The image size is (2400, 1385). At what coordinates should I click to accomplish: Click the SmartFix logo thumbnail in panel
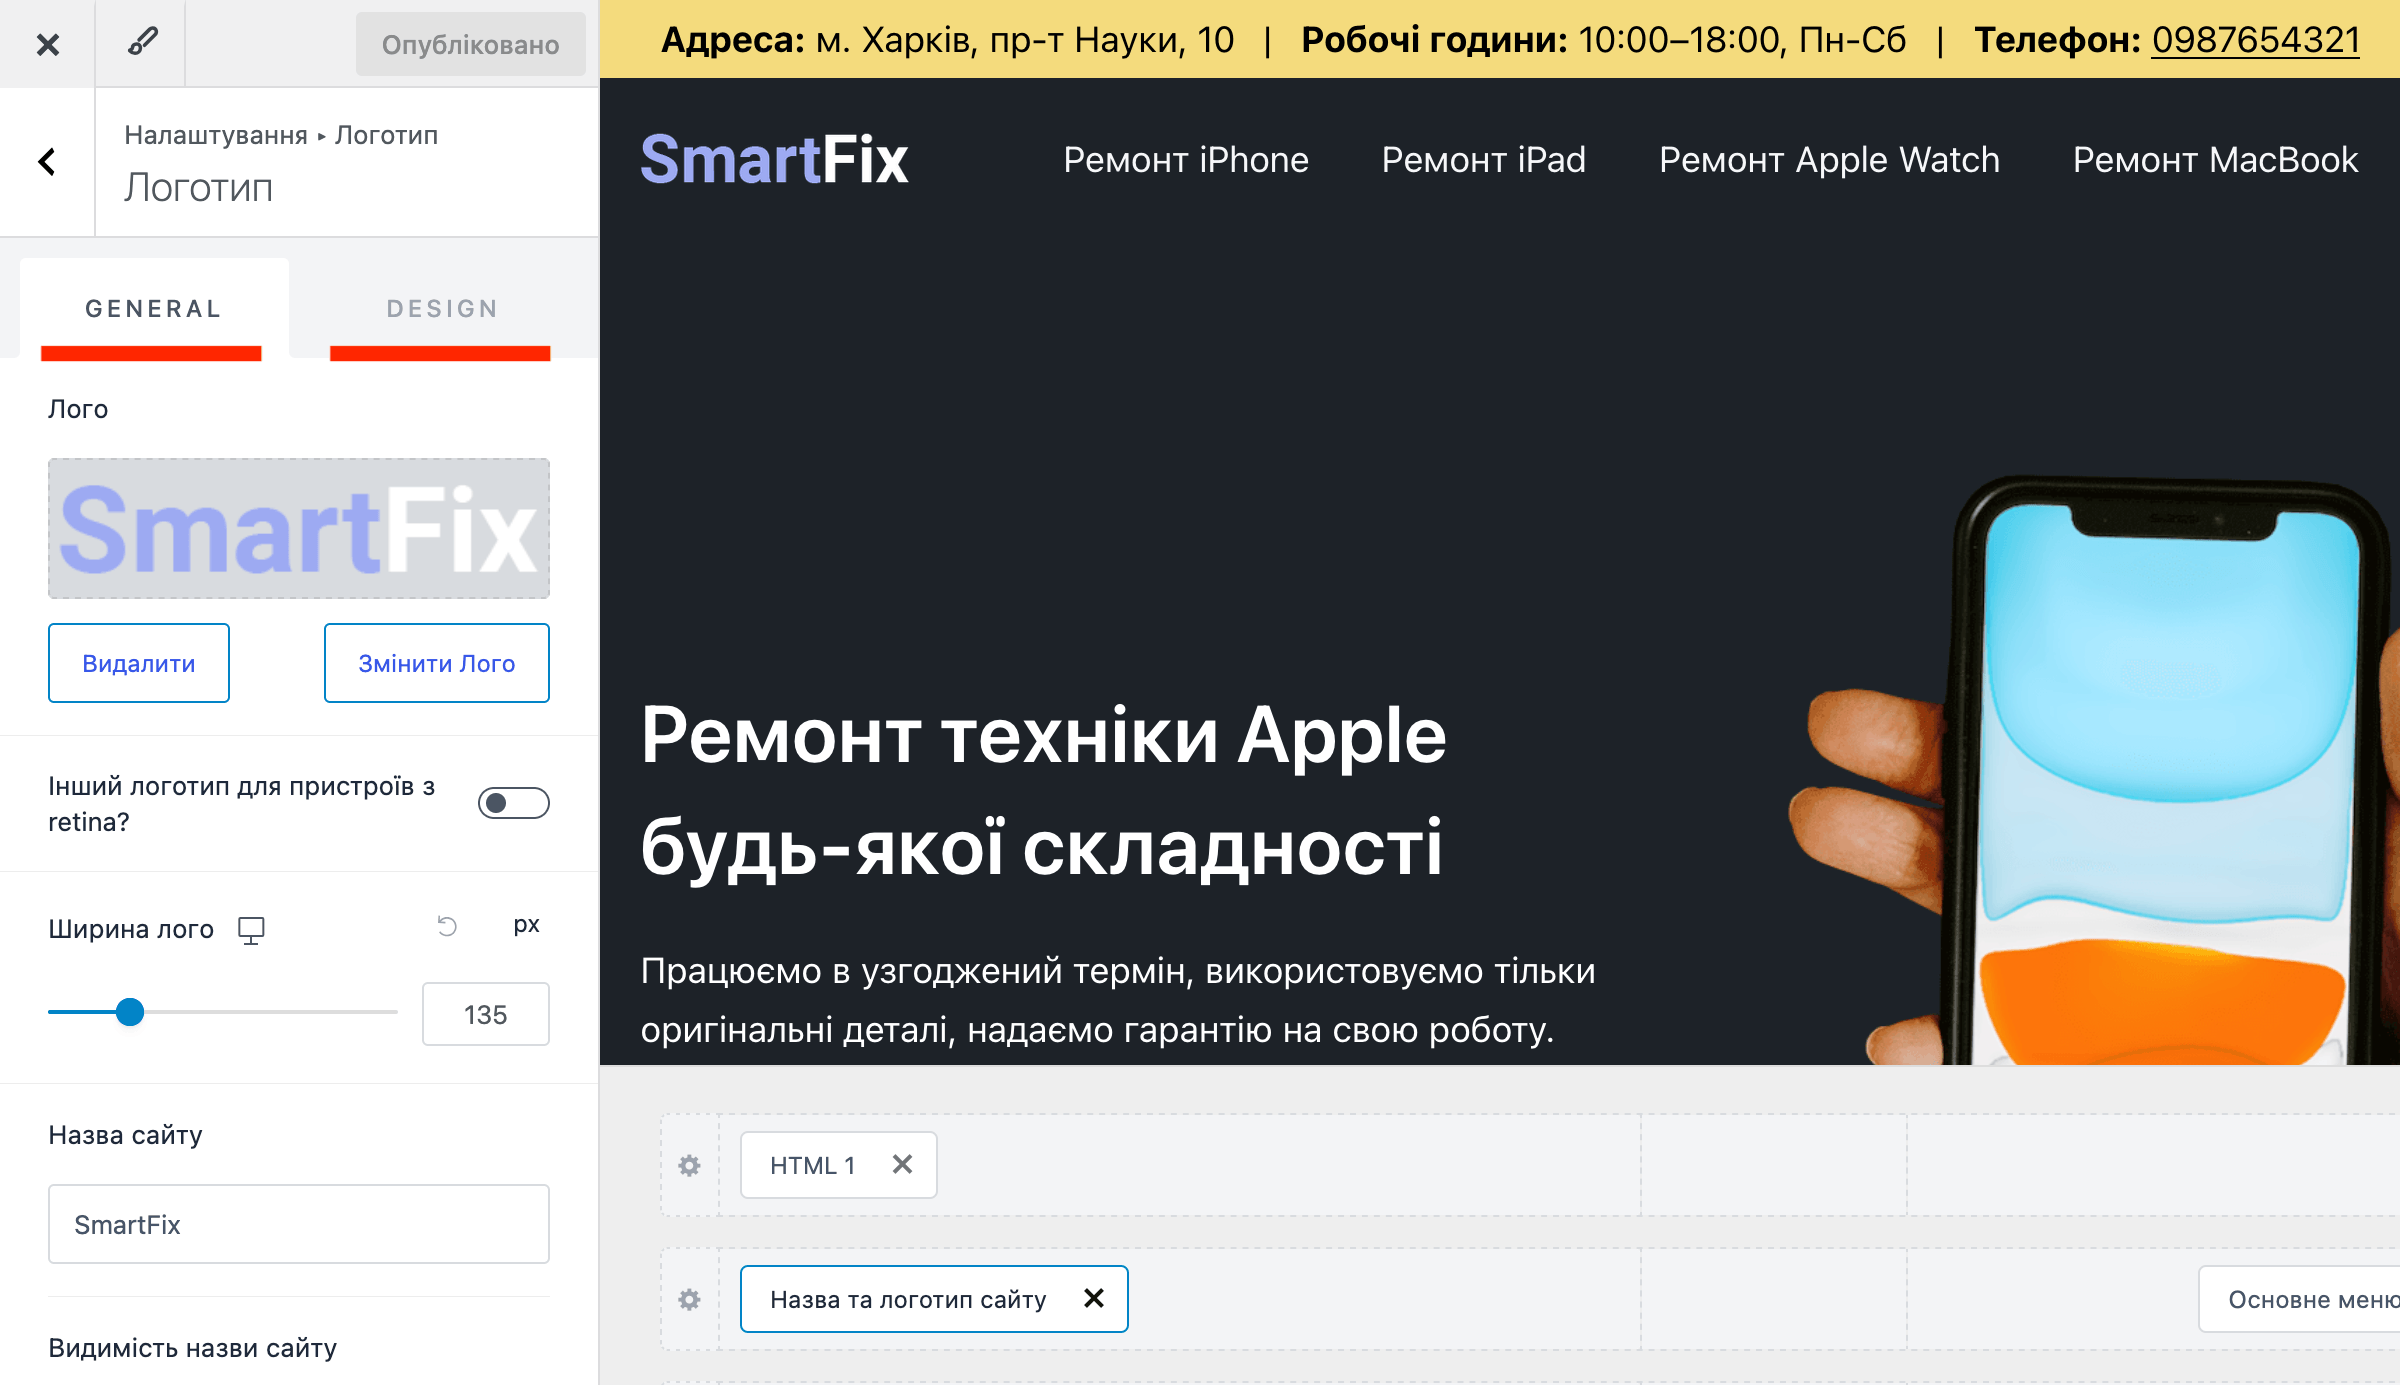(299, 529)
